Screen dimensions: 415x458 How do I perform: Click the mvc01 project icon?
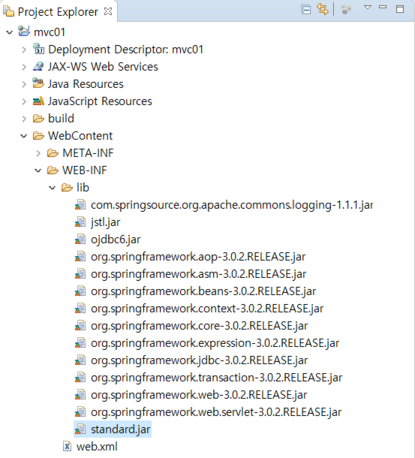coord(24,31)
